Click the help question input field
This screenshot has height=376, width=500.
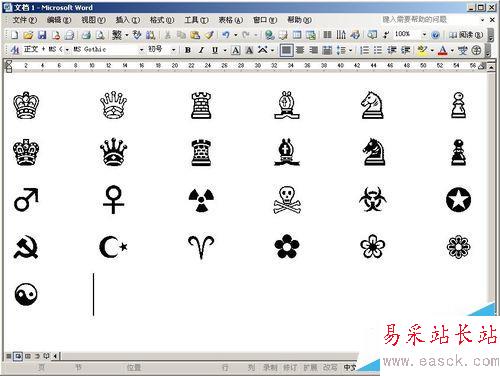pyautogui.click(x=432, y=20)
